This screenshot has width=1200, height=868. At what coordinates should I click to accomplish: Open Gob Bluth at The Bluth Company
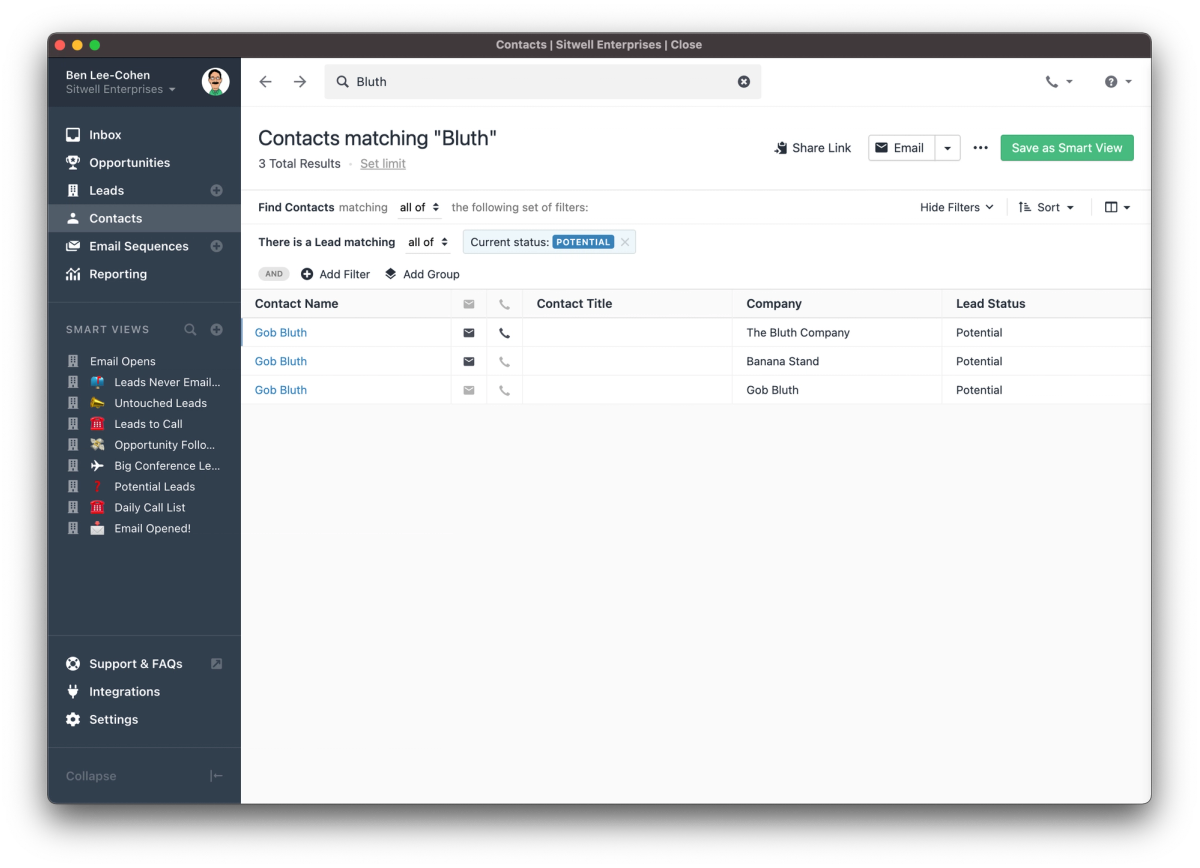(x=281, y=333)
